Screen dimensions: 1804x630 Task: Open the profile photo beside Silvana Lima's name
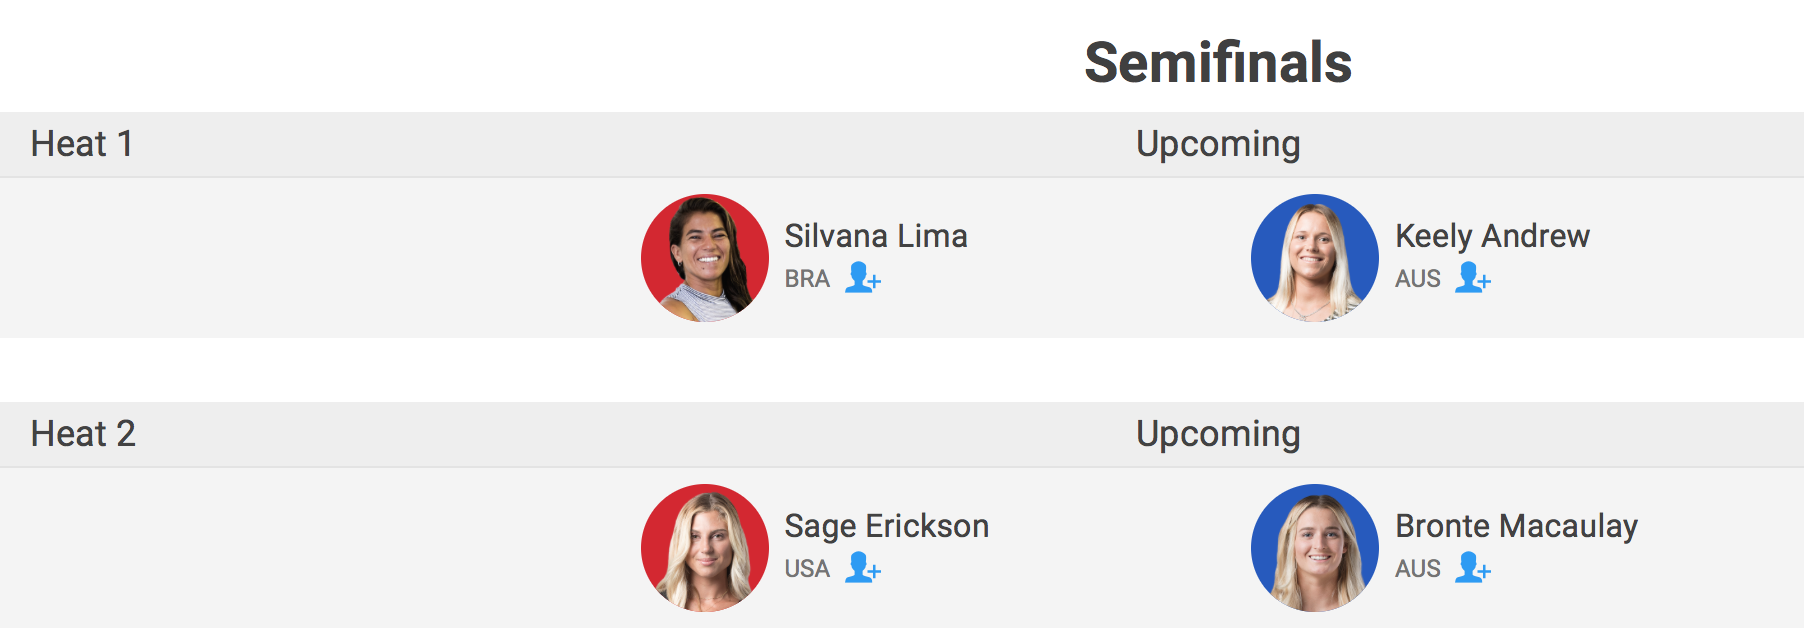point(705,258)
